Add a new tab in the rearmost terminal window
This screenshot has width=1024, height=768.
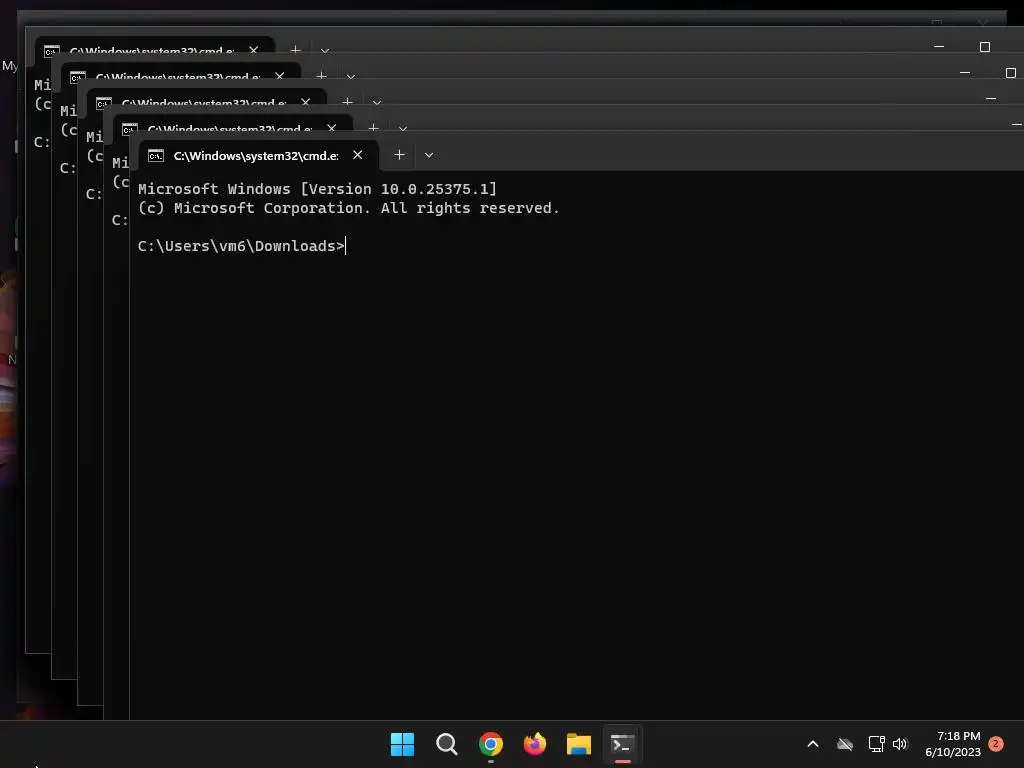[x=295, y=49]
